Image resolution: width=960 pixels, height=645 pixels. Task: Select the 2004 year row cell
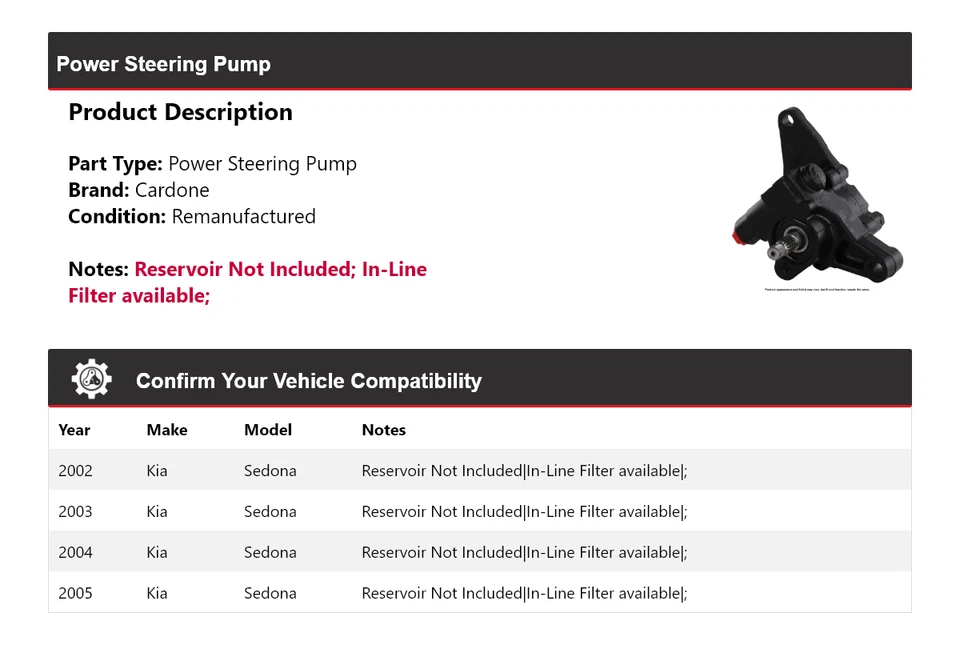(75, 552)
